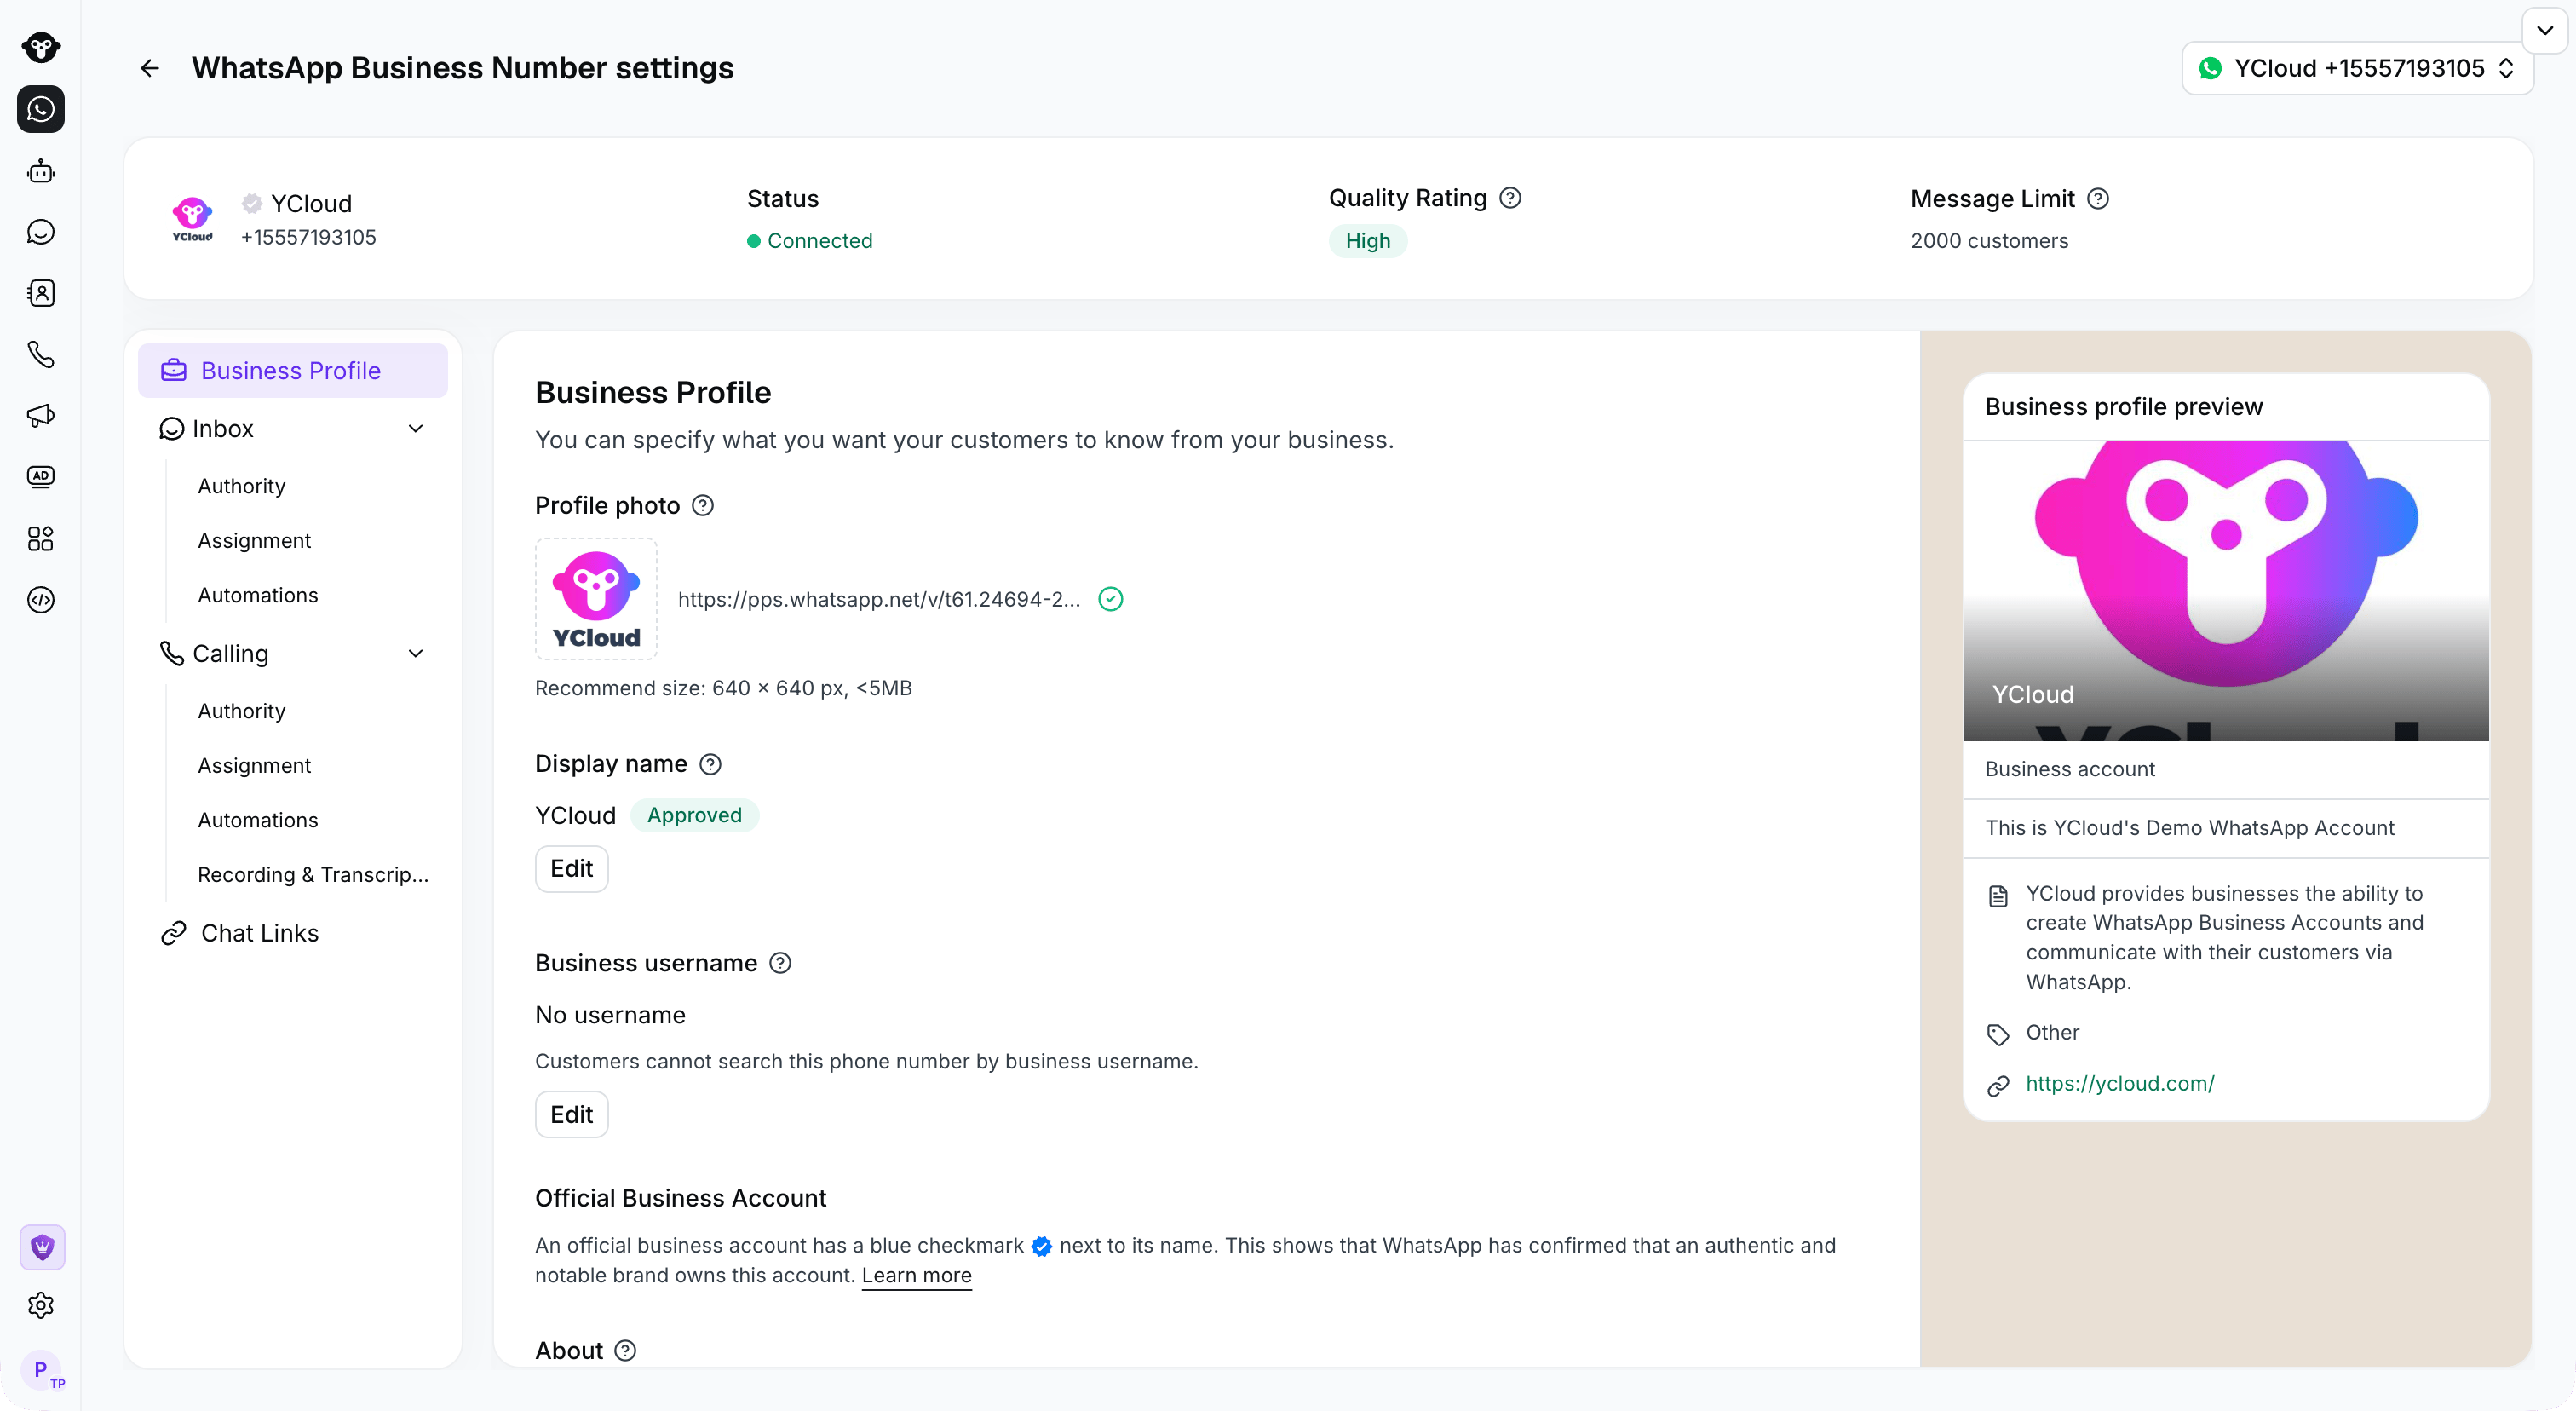Click top-right collapse chevron button
The image size is (2576, 1411).
coord(2545,30)
